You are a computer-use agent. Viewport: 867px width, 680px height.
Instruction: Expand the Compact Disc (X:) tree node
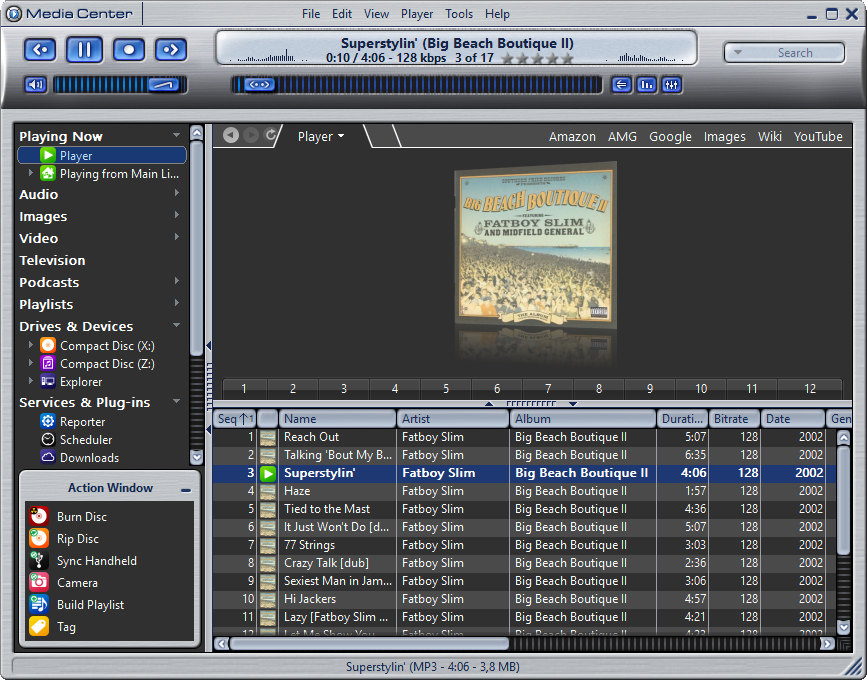pos(31,345)
